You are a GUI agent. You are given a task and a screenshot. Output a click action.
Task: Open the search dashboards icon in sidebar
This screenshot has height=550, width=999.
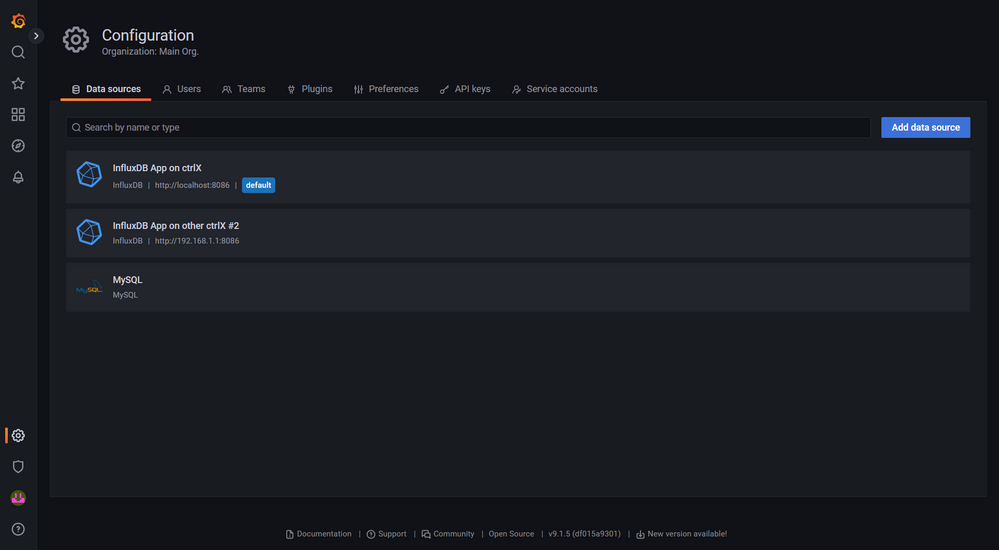[x=18, y=52]
